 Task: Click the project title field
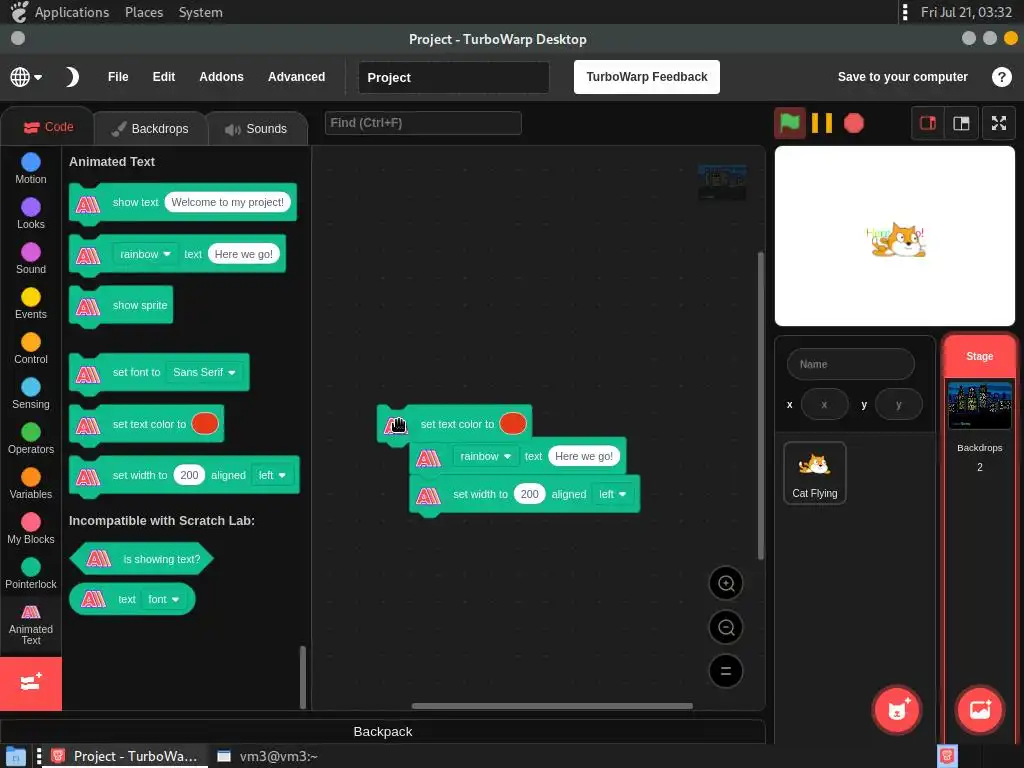click(x=454, y=78)
